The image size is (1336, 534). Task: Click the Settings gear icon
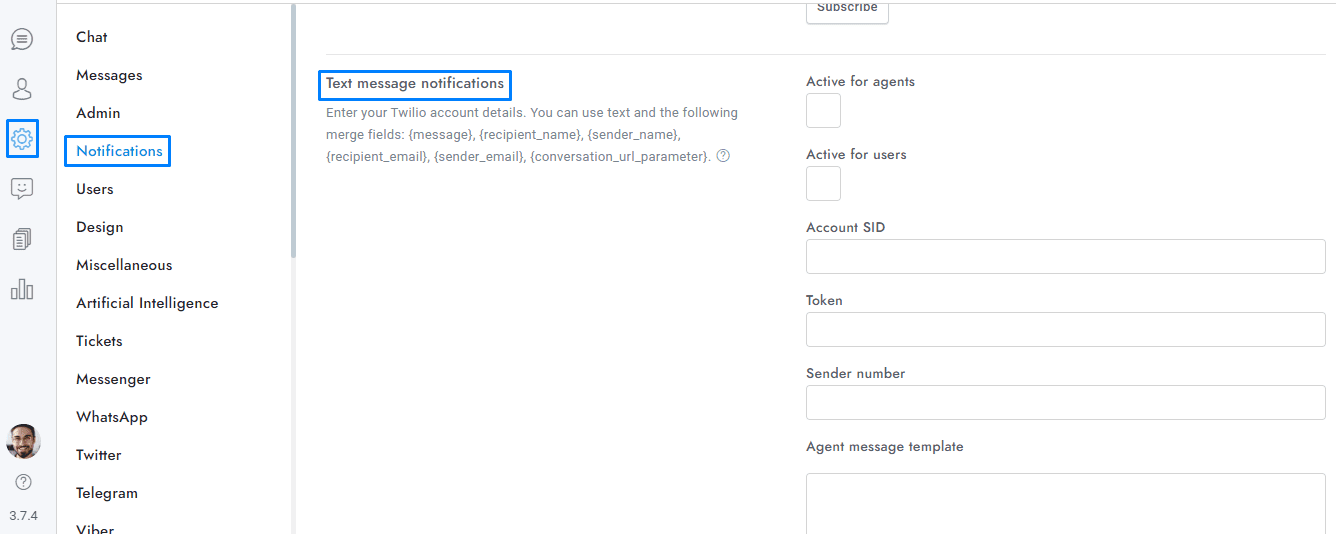(22, 139)
